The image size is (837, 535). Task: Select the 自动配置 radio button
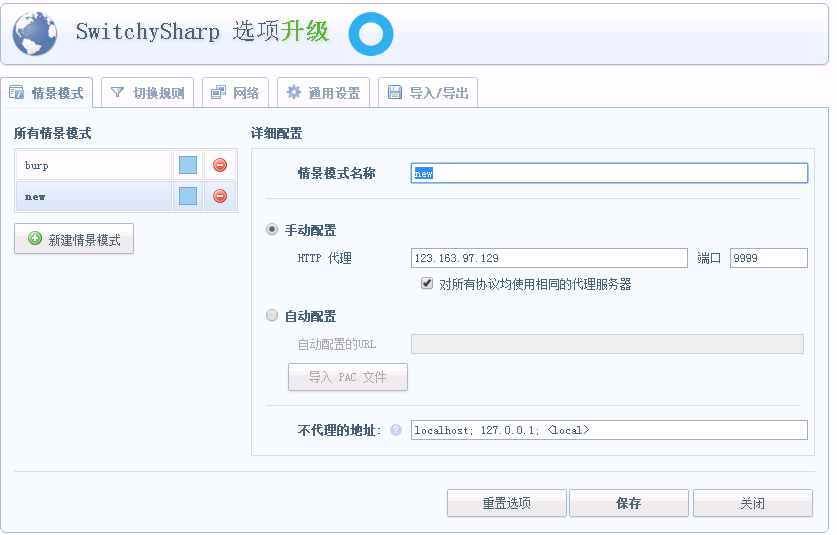[272, 316]
